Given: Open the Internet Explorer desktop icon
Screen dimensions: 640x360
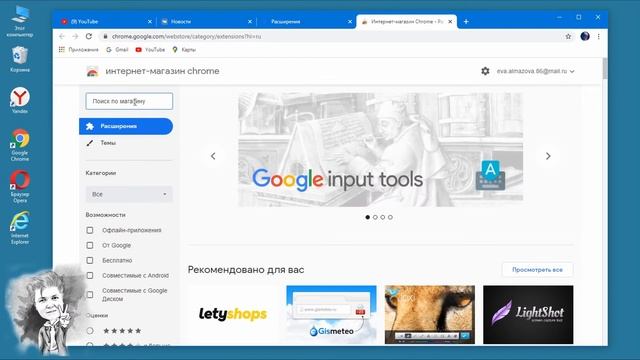Looking at the screenshot, I should coord(20,228).
